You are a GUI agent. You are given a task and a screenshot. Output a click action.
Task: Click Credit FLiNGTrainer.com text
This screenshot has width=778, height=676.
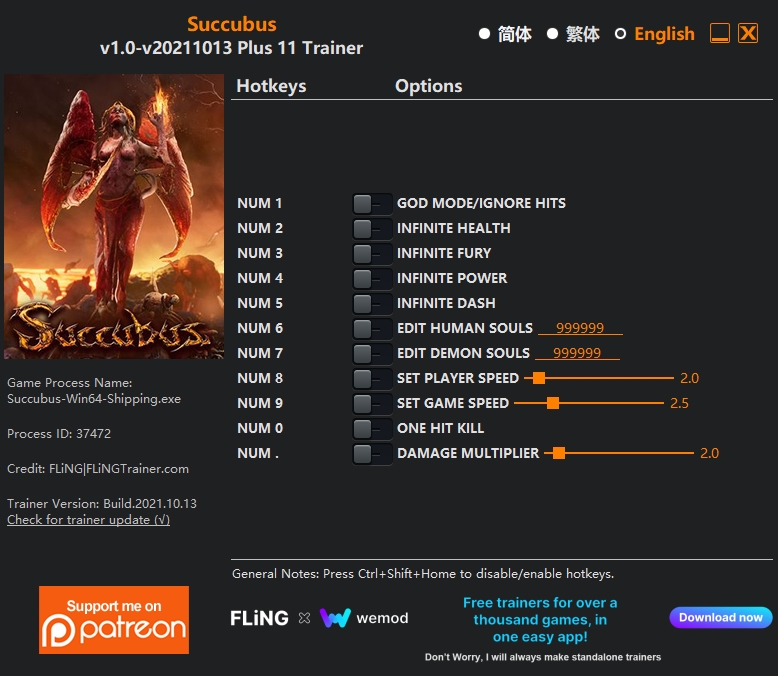[98, 469]
